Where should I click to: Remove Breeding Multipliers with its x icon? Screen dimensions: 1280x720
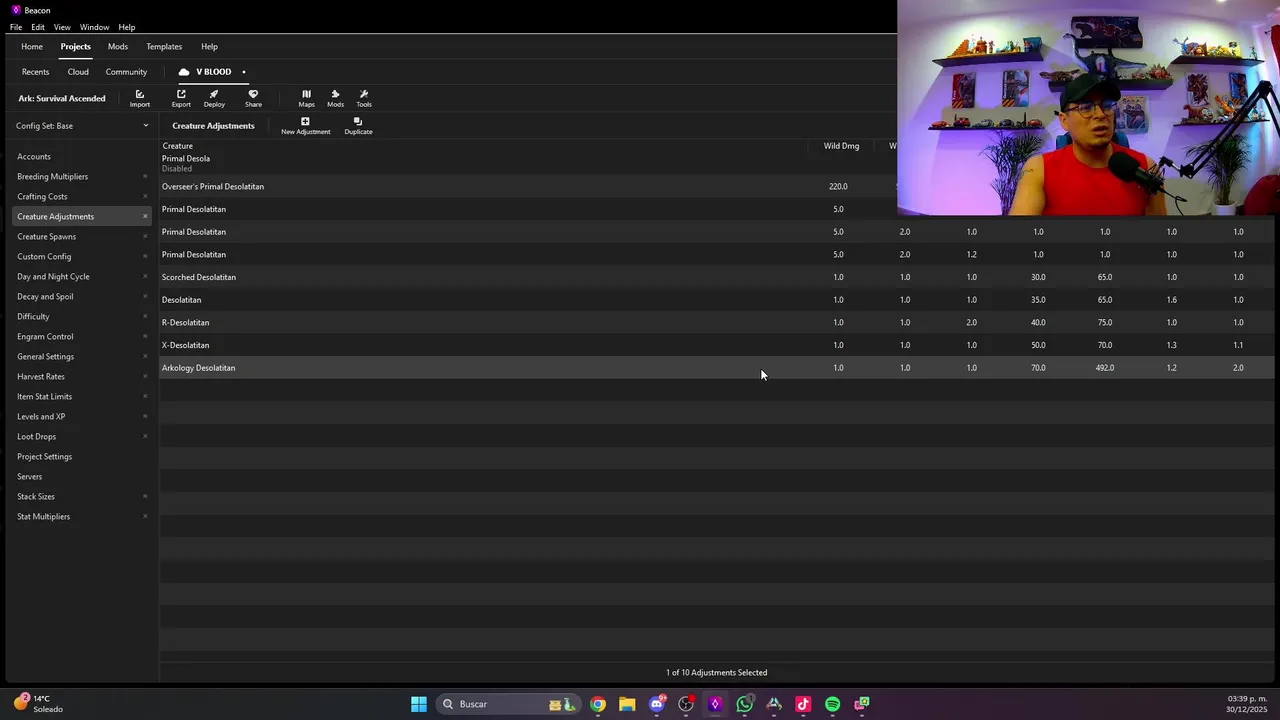click(x=145, y=177)
